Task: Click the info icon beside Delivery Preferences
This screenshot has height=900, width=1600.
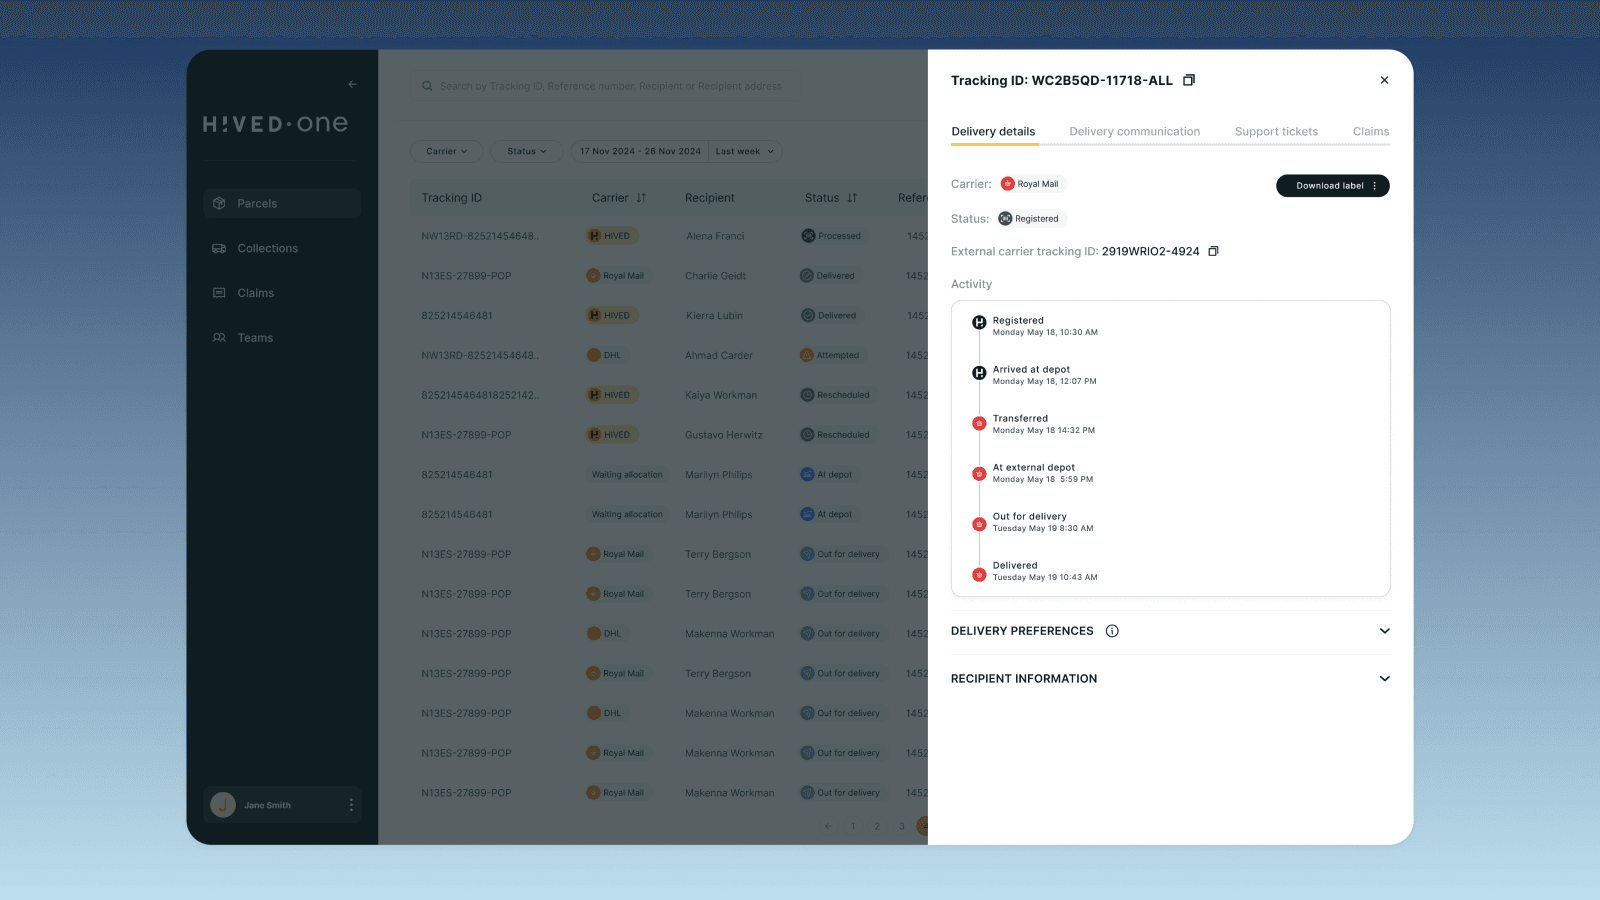Action: (x=1112, y=631)
